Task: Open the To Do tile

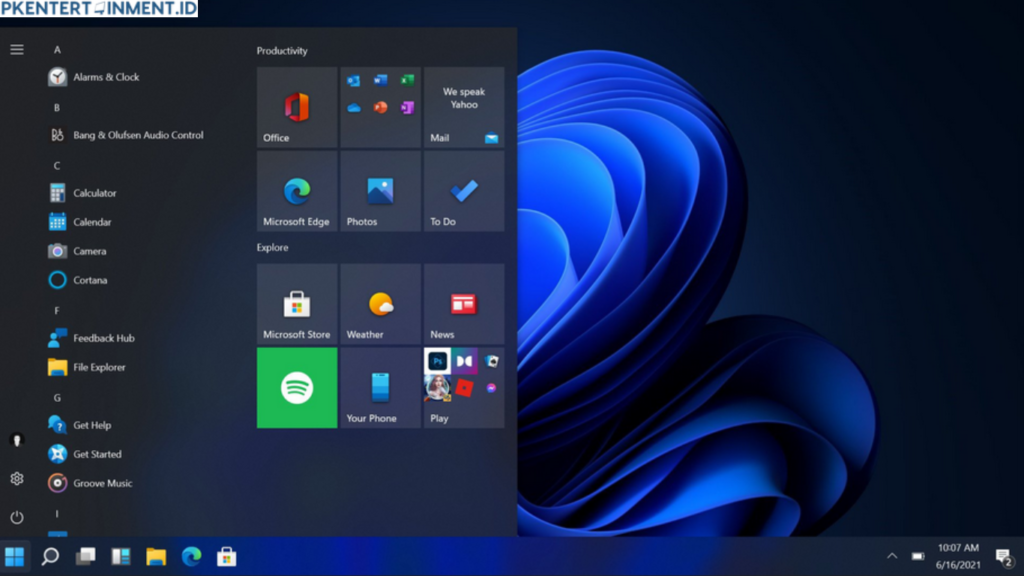Action: [464, 192]
